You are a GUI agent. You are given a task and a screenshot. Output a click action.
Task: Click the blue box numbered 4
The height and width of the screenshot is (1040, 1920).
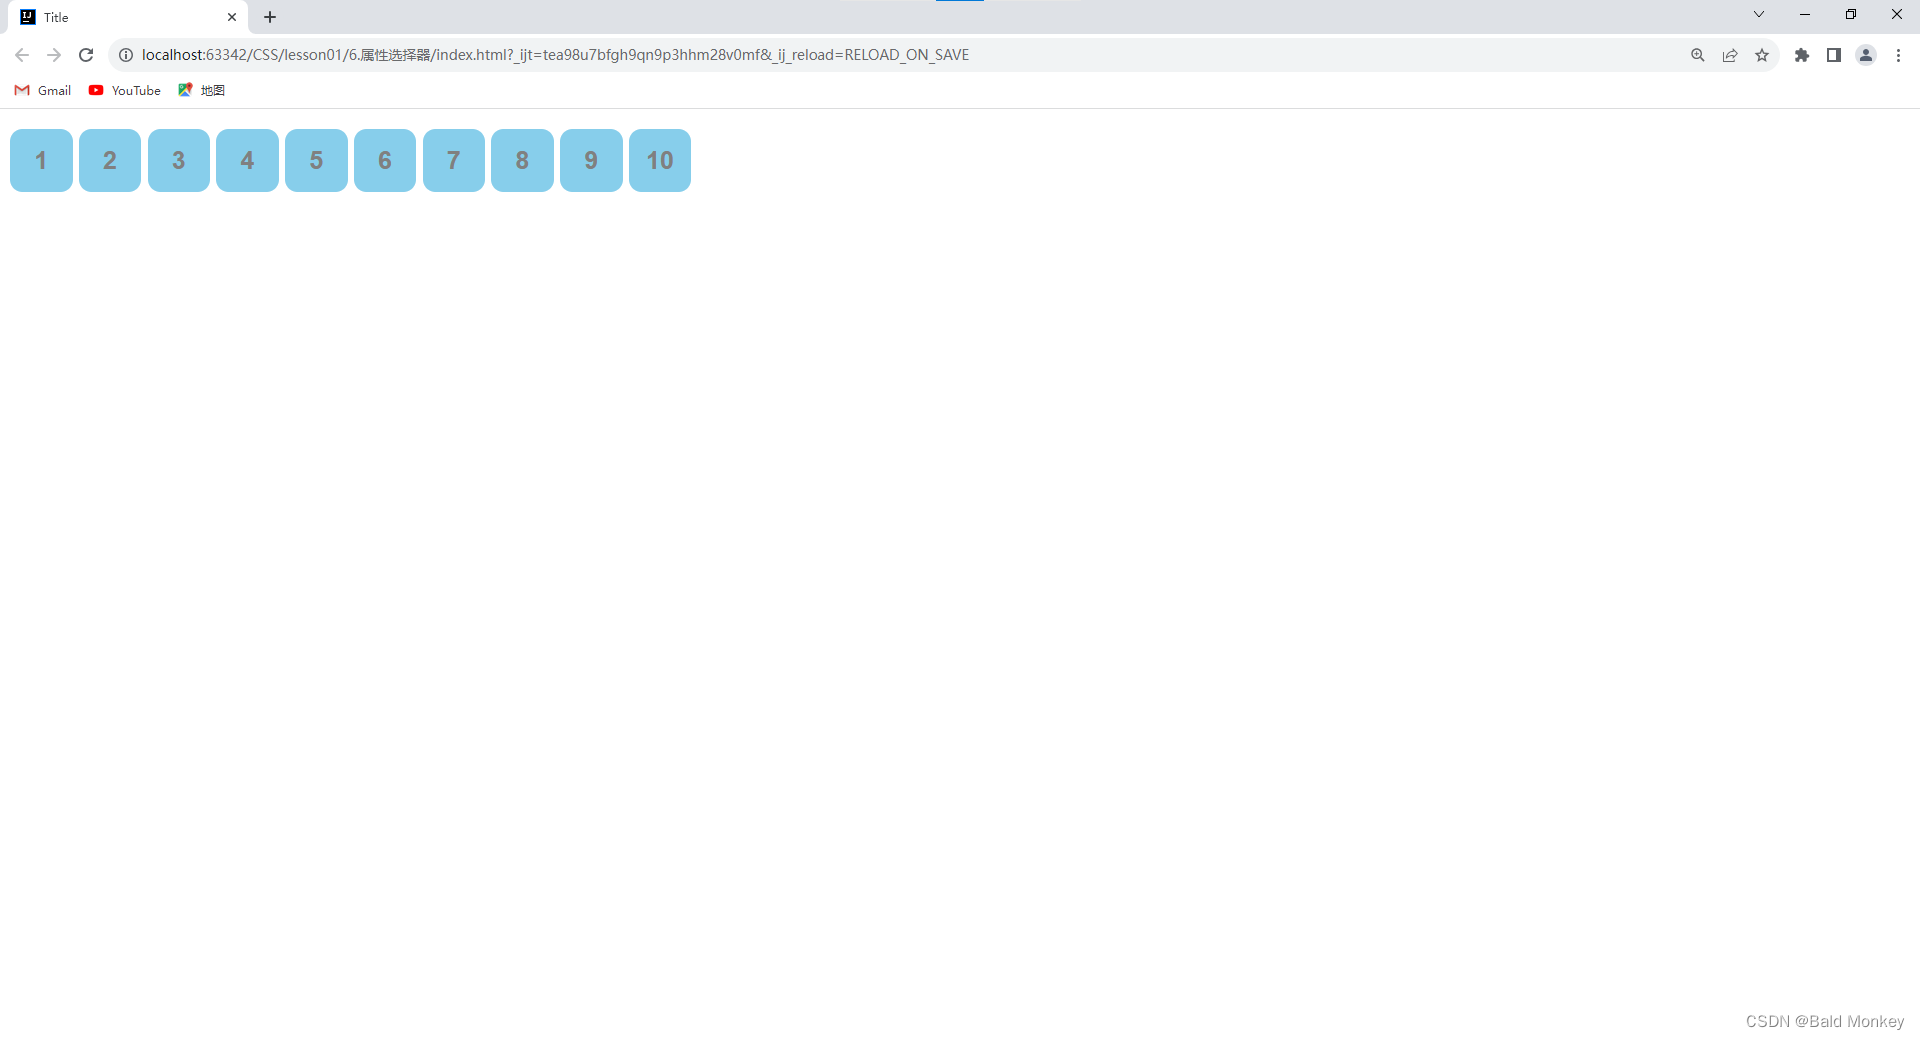[247, 160]
